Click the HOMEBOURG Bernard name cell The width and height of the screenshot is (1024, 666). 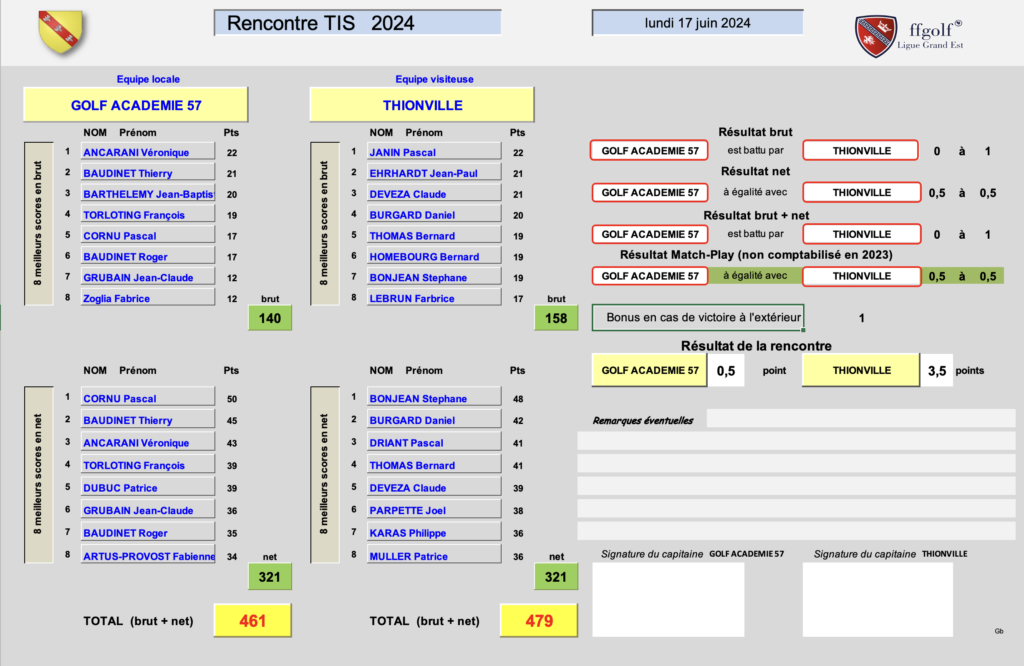(x=433, y=257)
